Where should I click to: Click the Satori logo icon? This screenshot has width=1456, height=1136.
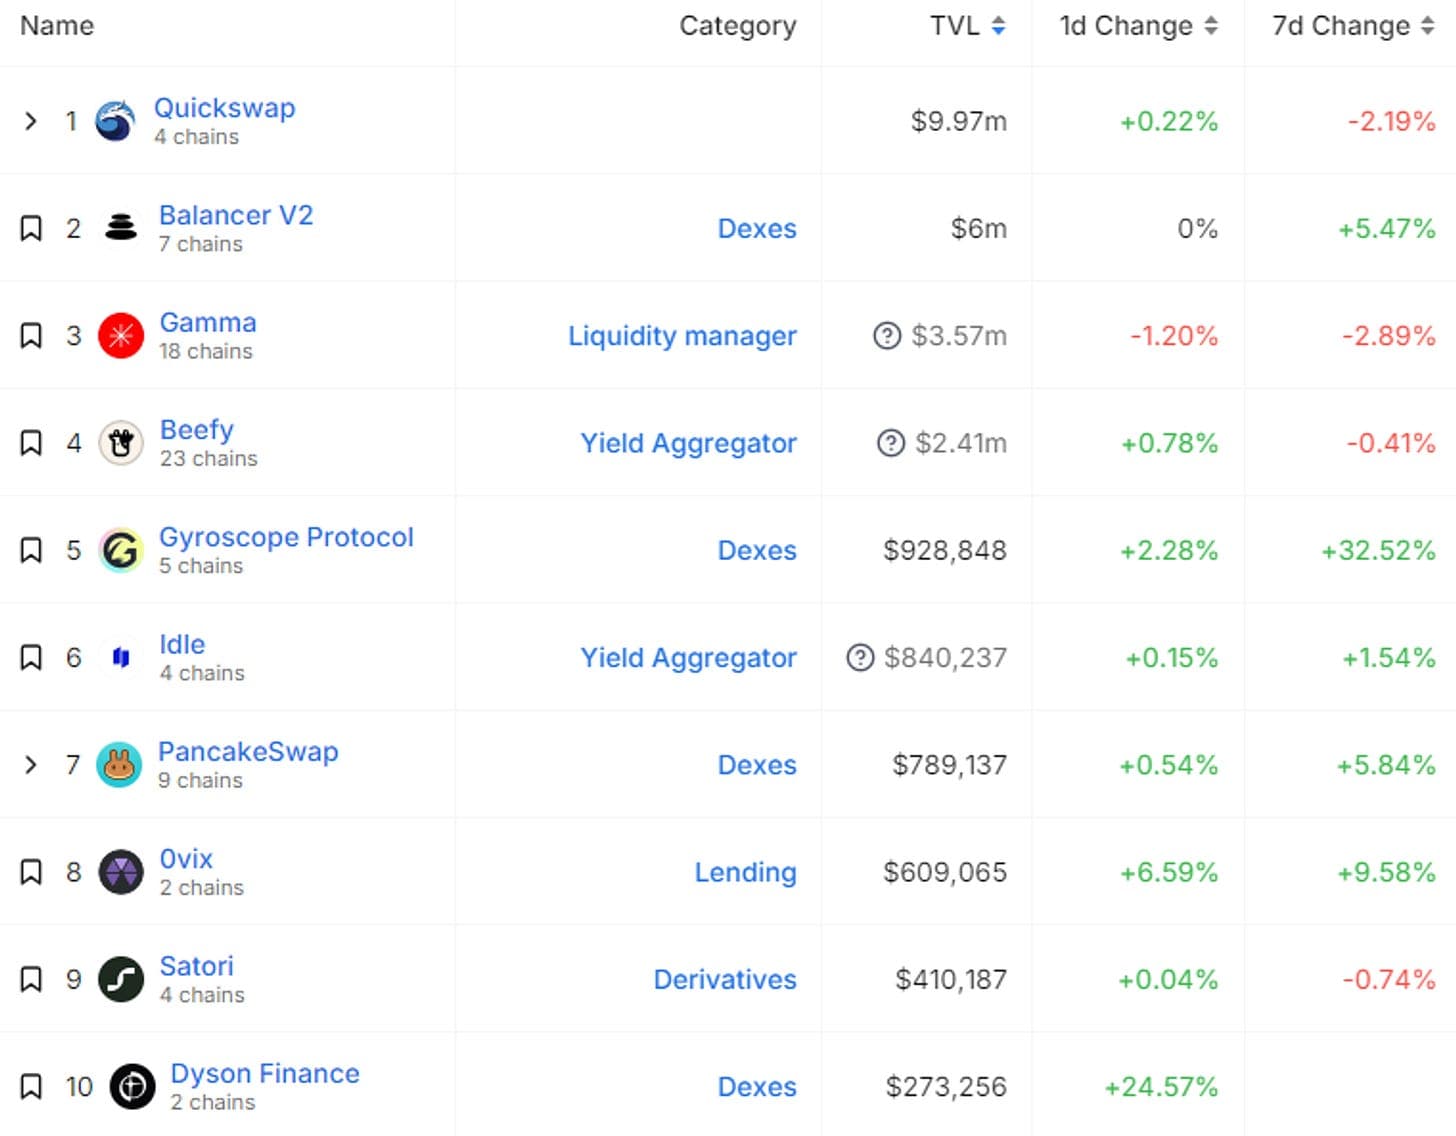(121, 979)
